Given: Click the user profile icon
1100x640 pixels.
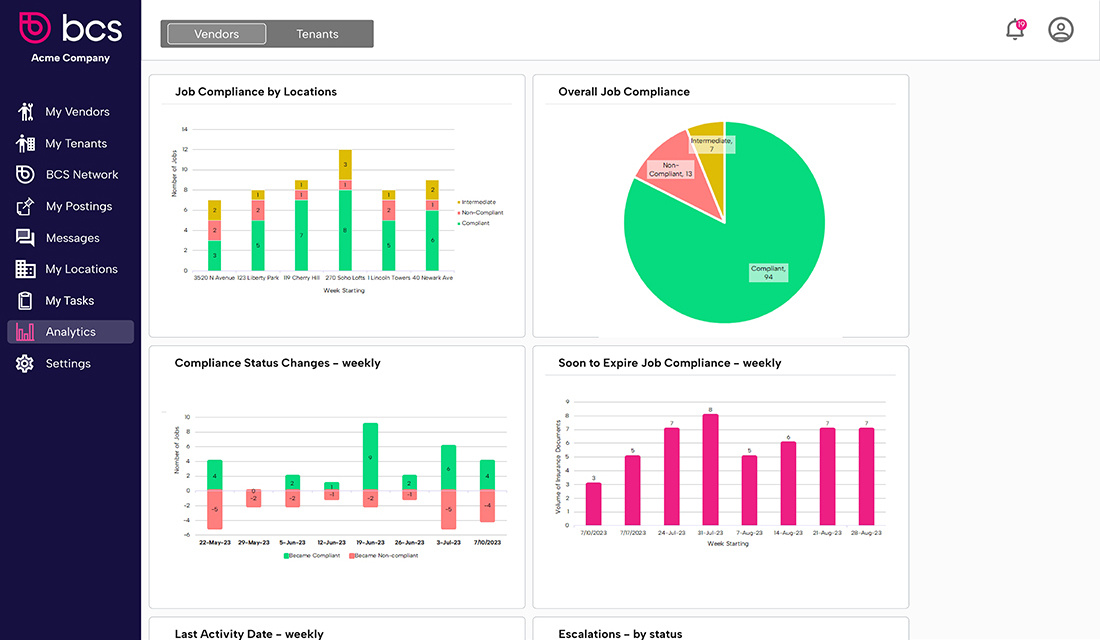Looking at the screenshot, I should [x=1060, y=30].
